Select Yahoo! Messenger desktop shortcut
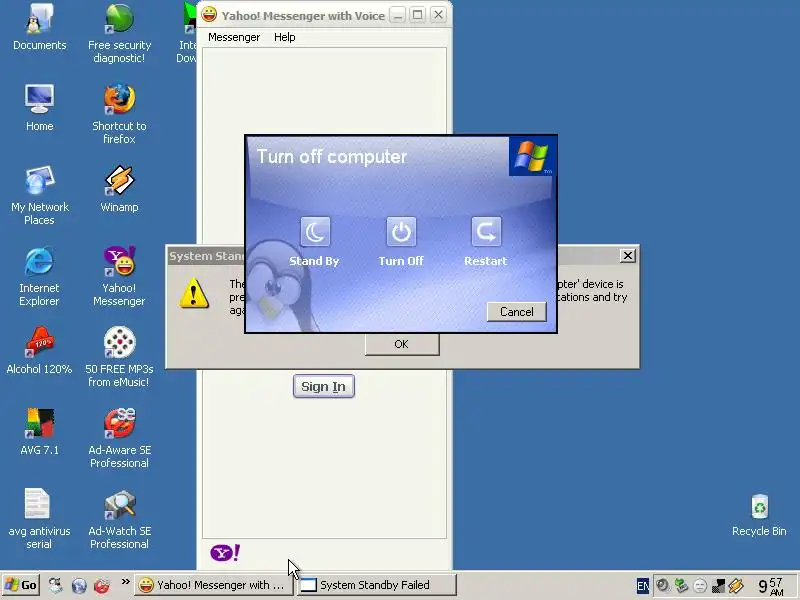The width and height of the screenshot is (800, 600). click(119, 276)
